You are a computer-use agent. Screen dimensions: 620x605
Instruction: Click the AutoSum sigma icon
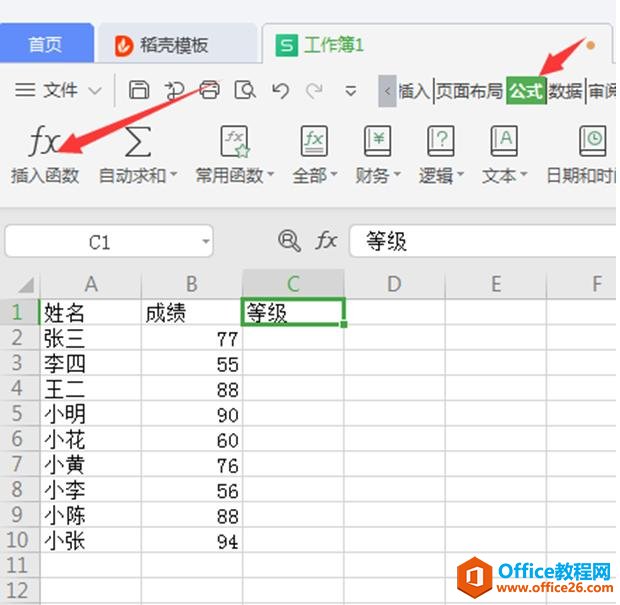[x=138, y=141]
